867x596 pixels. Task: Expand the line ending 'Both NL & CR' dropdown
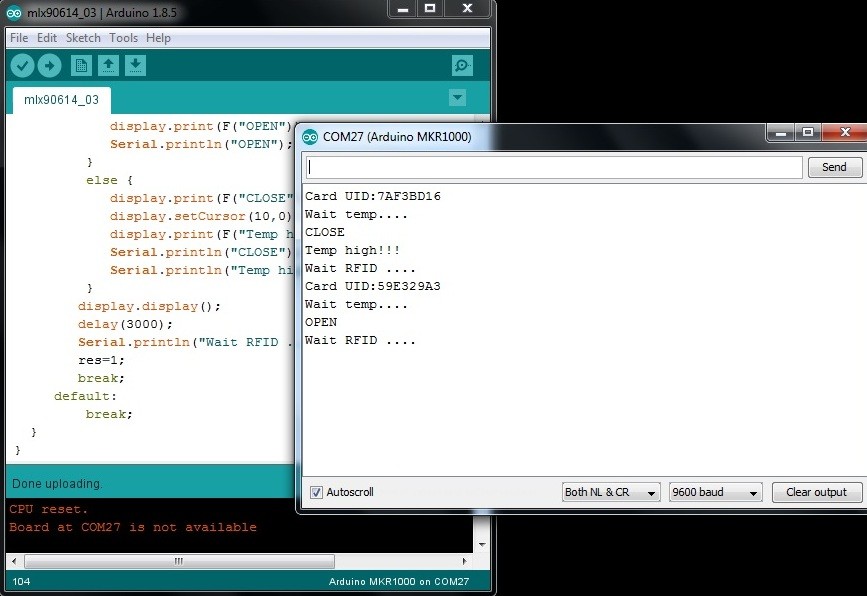(610, 492)
